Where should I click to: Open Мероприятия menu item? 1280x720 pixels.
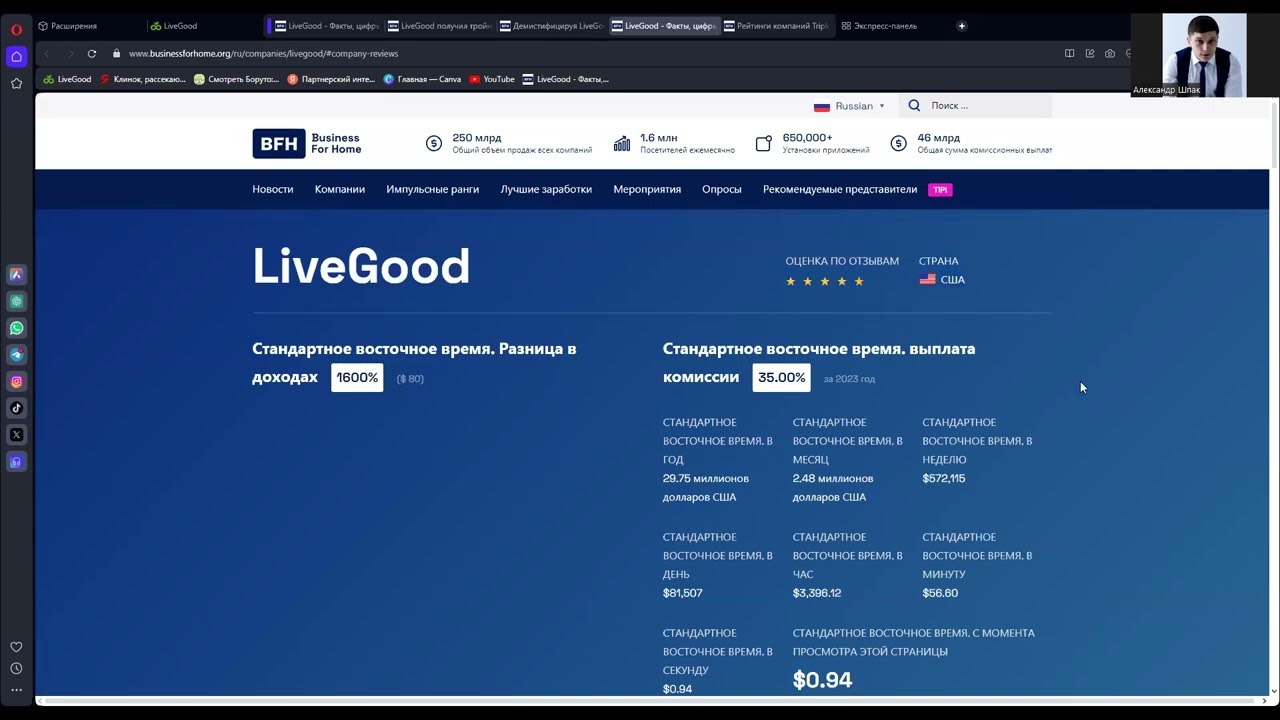[x=647, y=189]
